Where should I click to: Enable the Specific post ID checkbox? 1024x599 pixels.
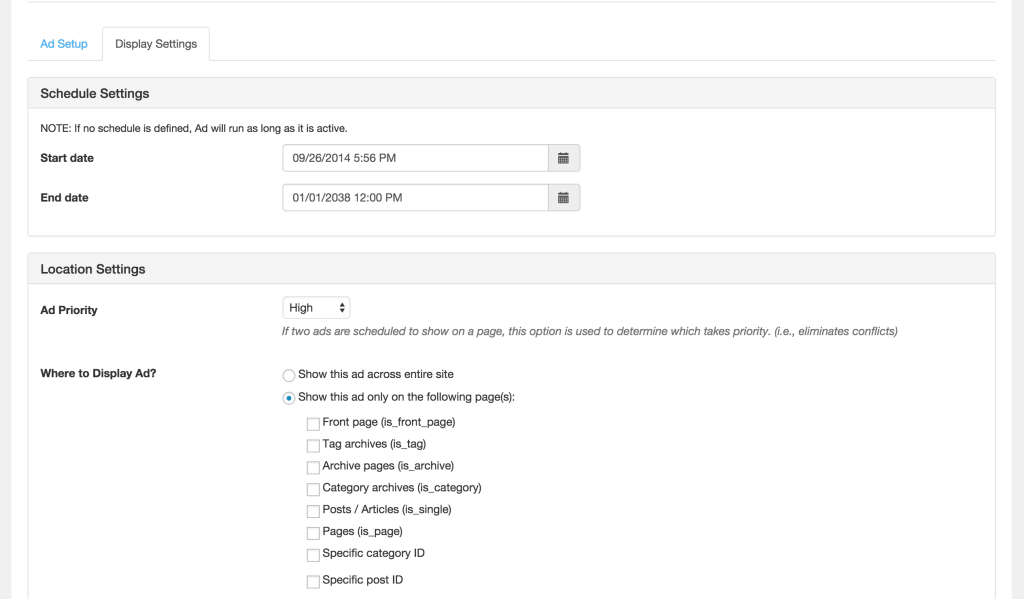click(314, 582)
